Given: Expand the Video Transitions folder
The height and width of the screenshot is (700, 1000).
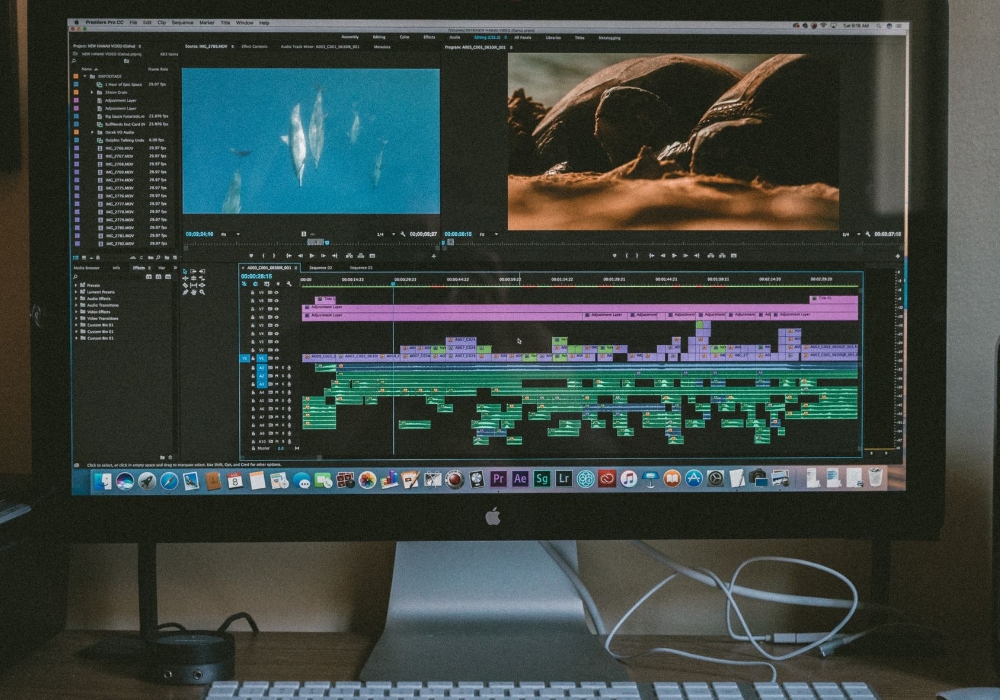Looking at the screenshot, I should click(x=76, y=318).
